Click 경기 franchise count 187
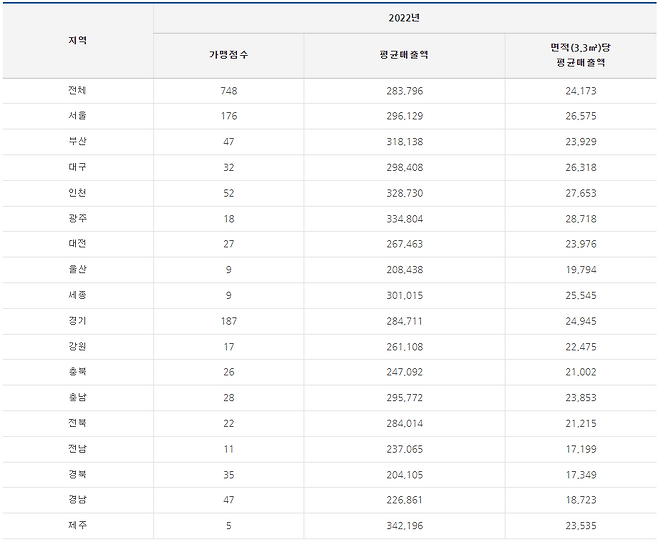This screenshot has height=542, width=658. tap(229, 321)
